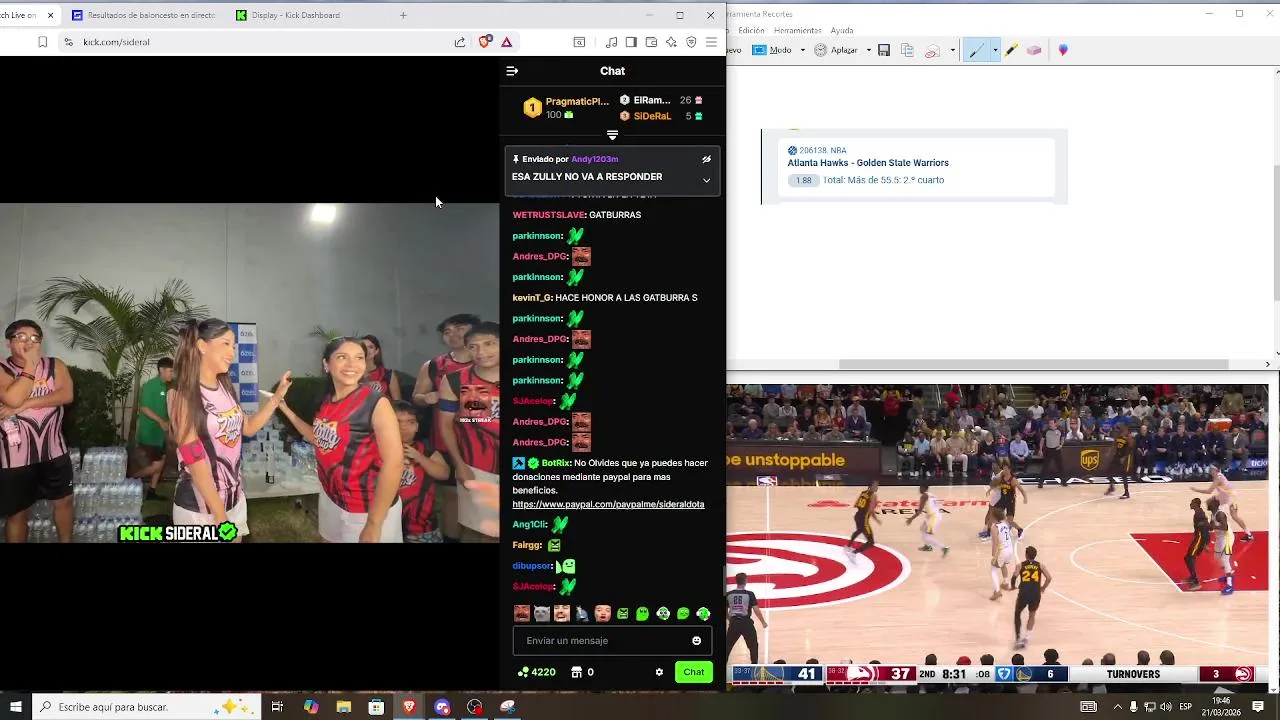Open Ayuda menu in Herramienta Recortes
The width and height of the screenshot is (1280, 720).
pyautogui.click(x=842, y=31)
